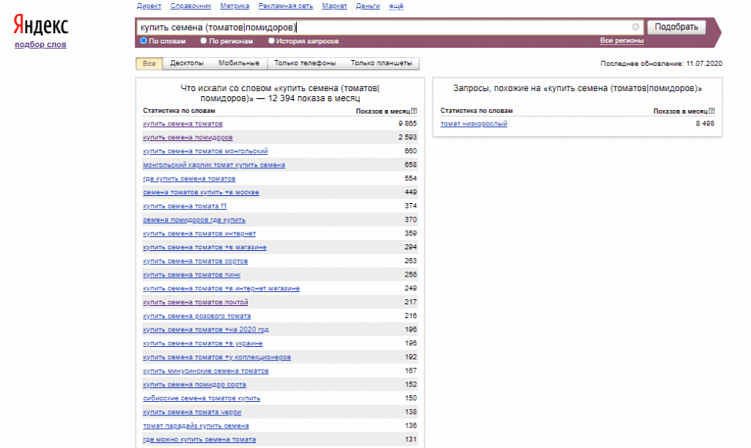751x448 pixels.
Task: Open query 'семена помидоров где купить'
Action: (x=194, y=220)
